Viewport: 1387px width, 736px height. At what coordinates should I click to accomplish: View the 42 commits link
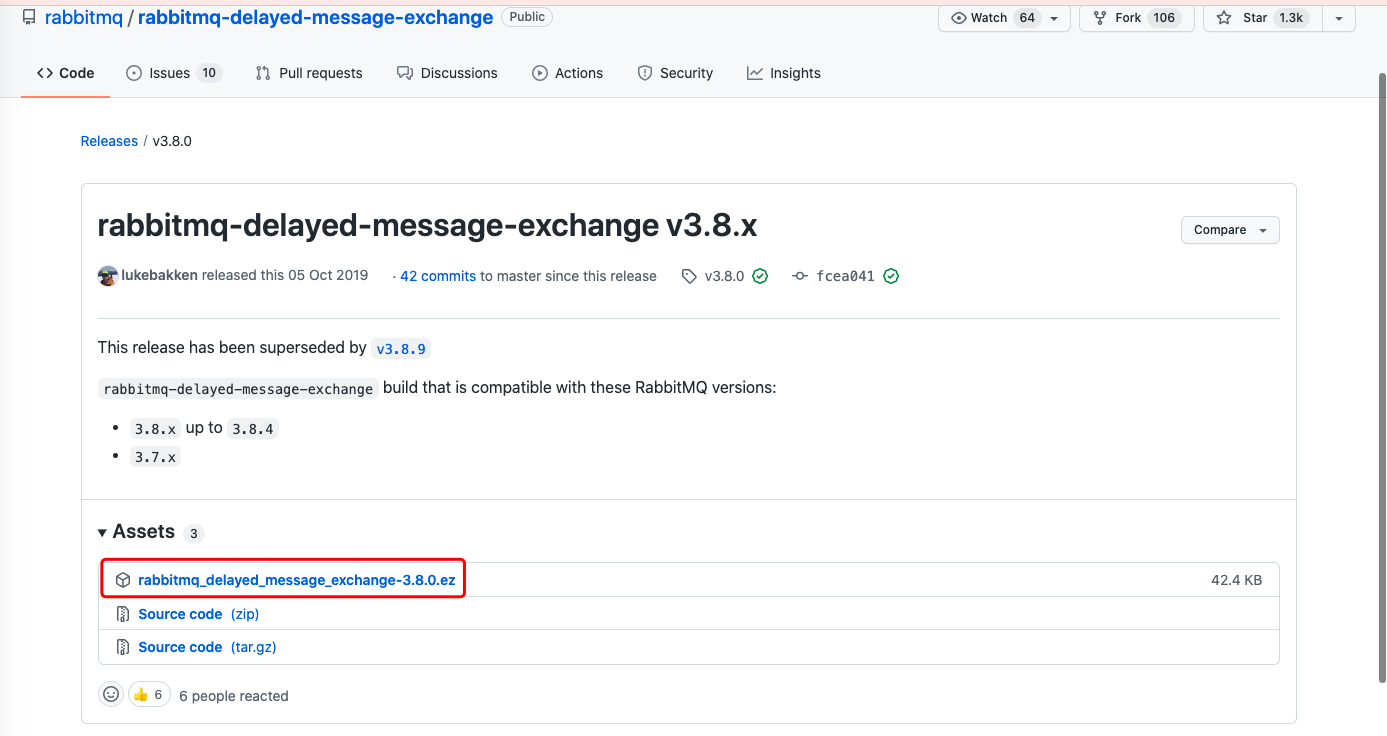click(x=438, y=276)
